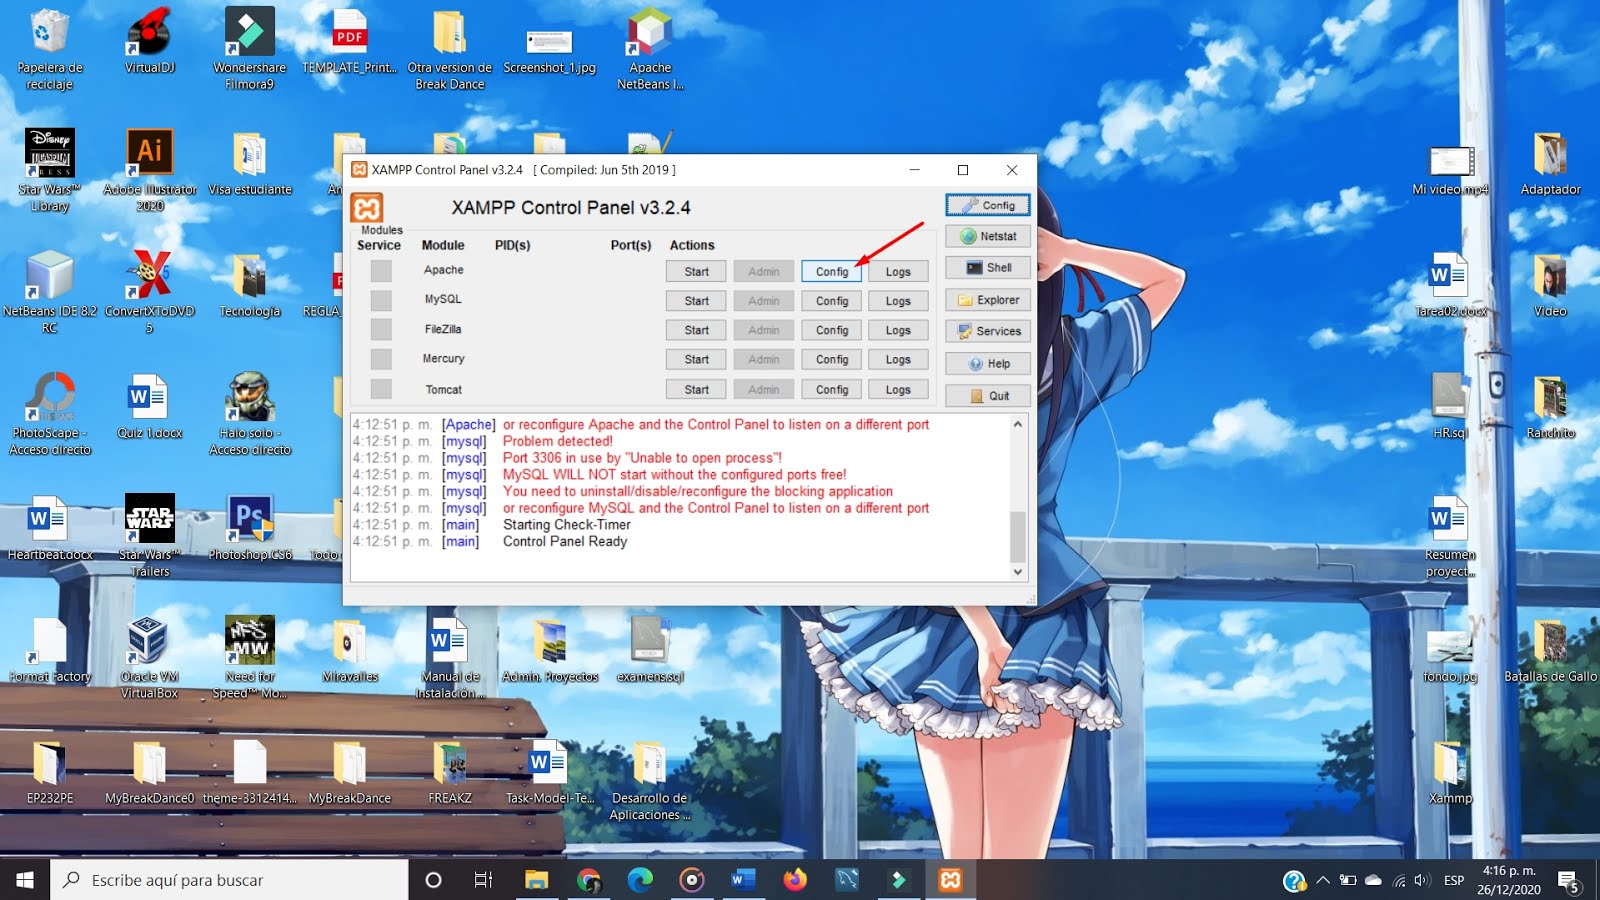Open Microsoft Edge from the taskbar
The width and height of the screenshot is (1600, 900).
640,880
